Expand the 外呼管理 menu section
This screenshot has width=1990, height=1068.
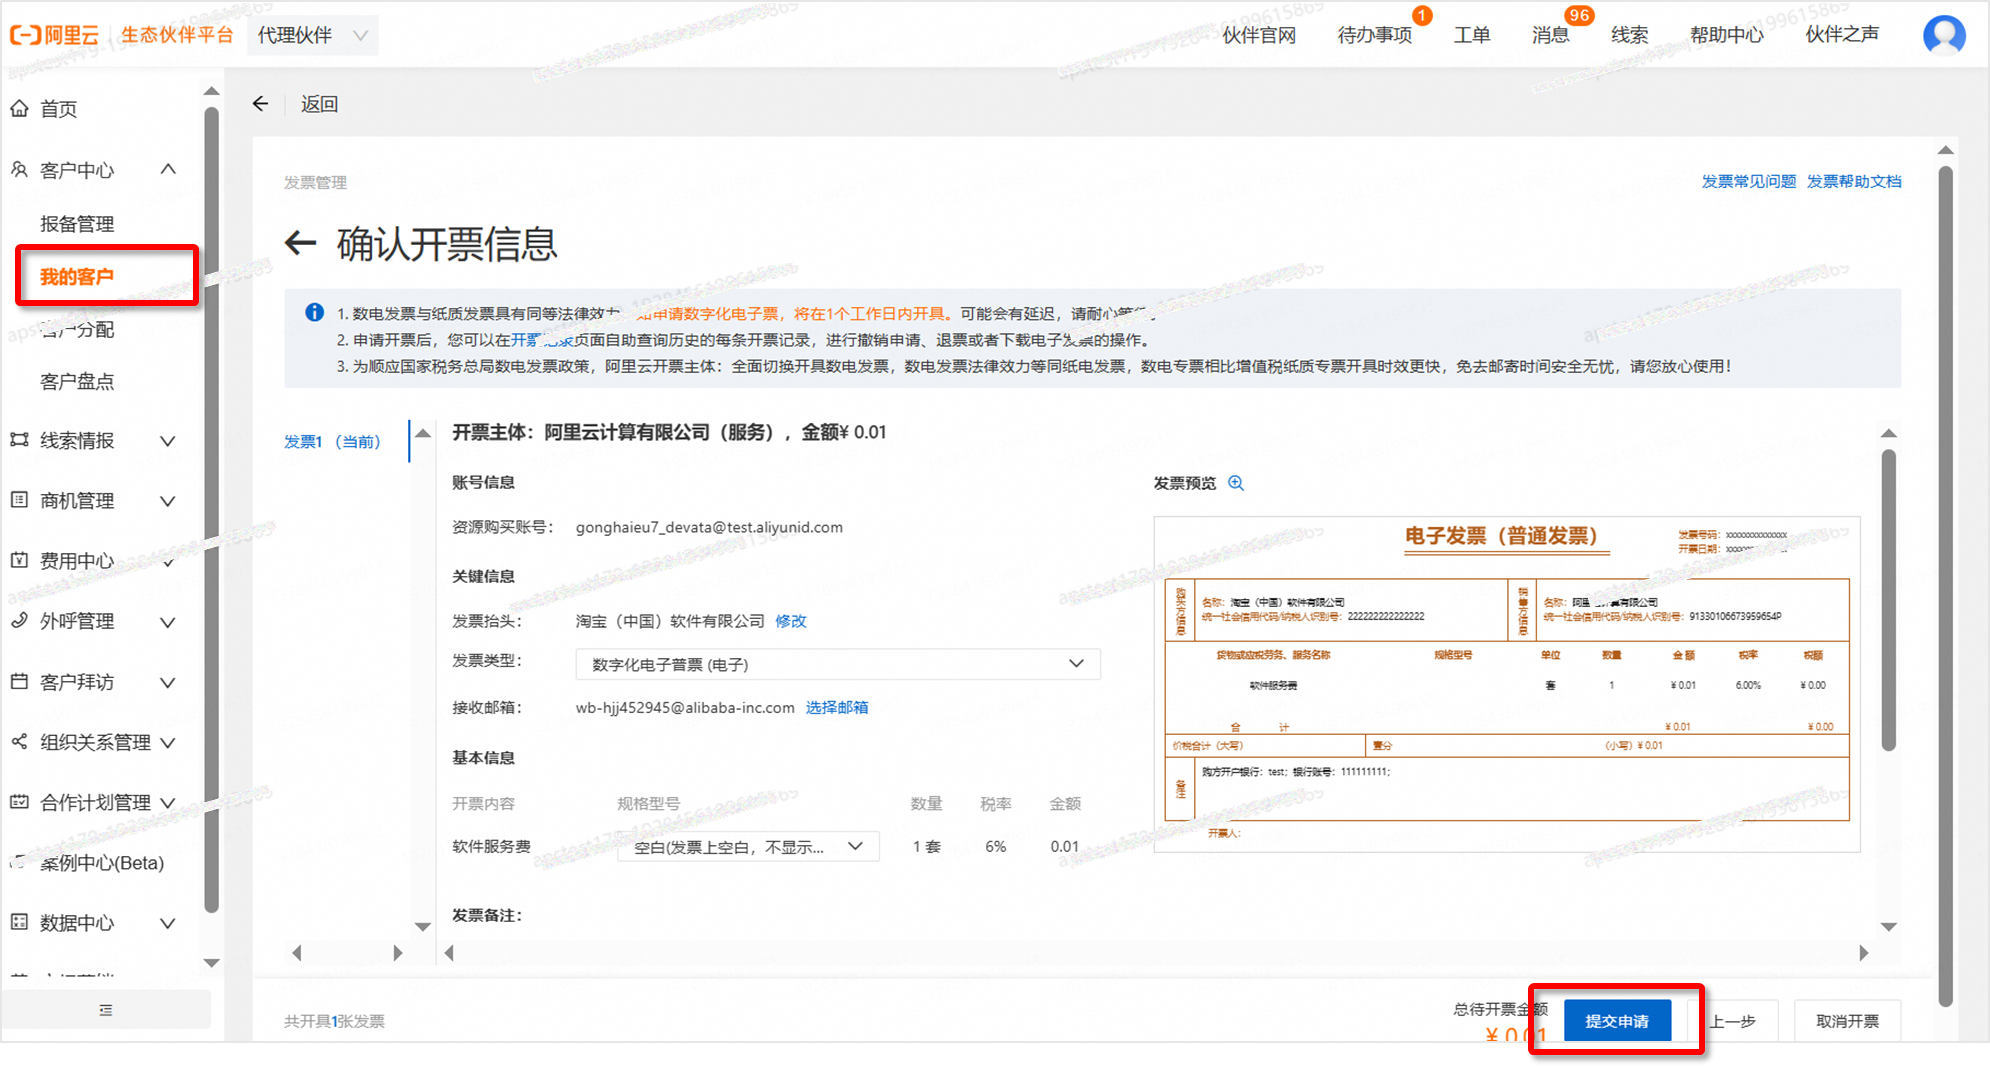pyautogui.click(x=168, y=622)
